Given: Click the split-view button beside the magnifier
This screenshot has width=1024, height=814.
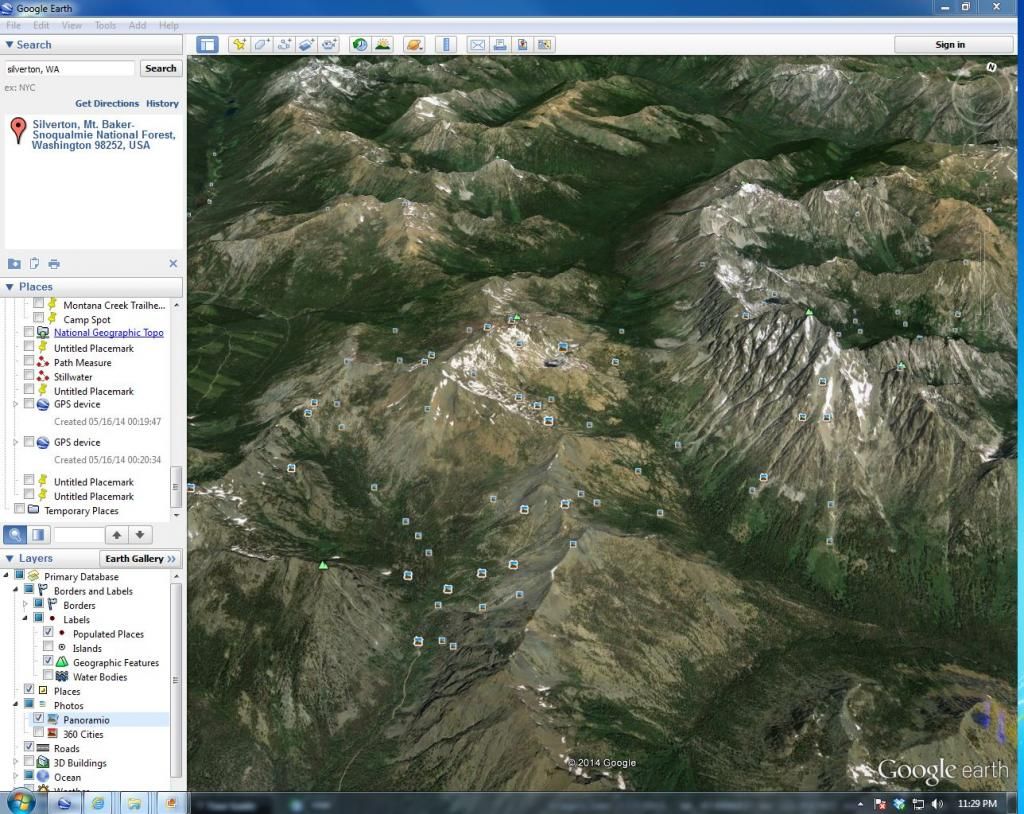Looking at the screenshot, I should pyautogui.click(x=39, y=534).
